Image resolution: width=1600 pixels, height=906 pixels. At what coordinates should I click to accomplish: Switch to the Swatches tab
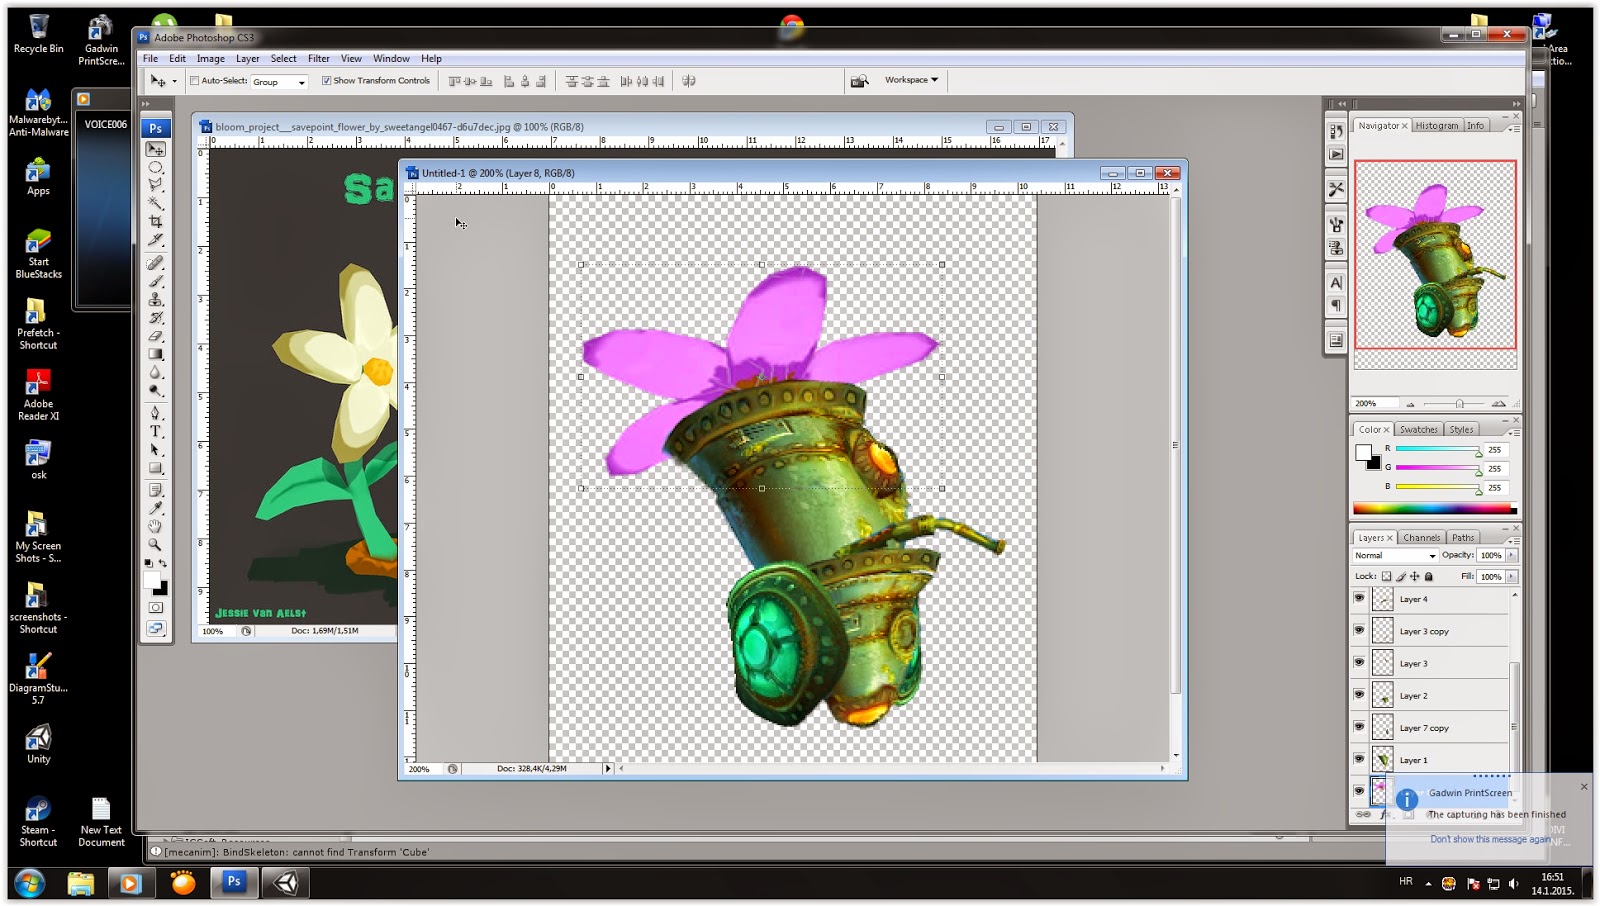tap(1418, 430)
